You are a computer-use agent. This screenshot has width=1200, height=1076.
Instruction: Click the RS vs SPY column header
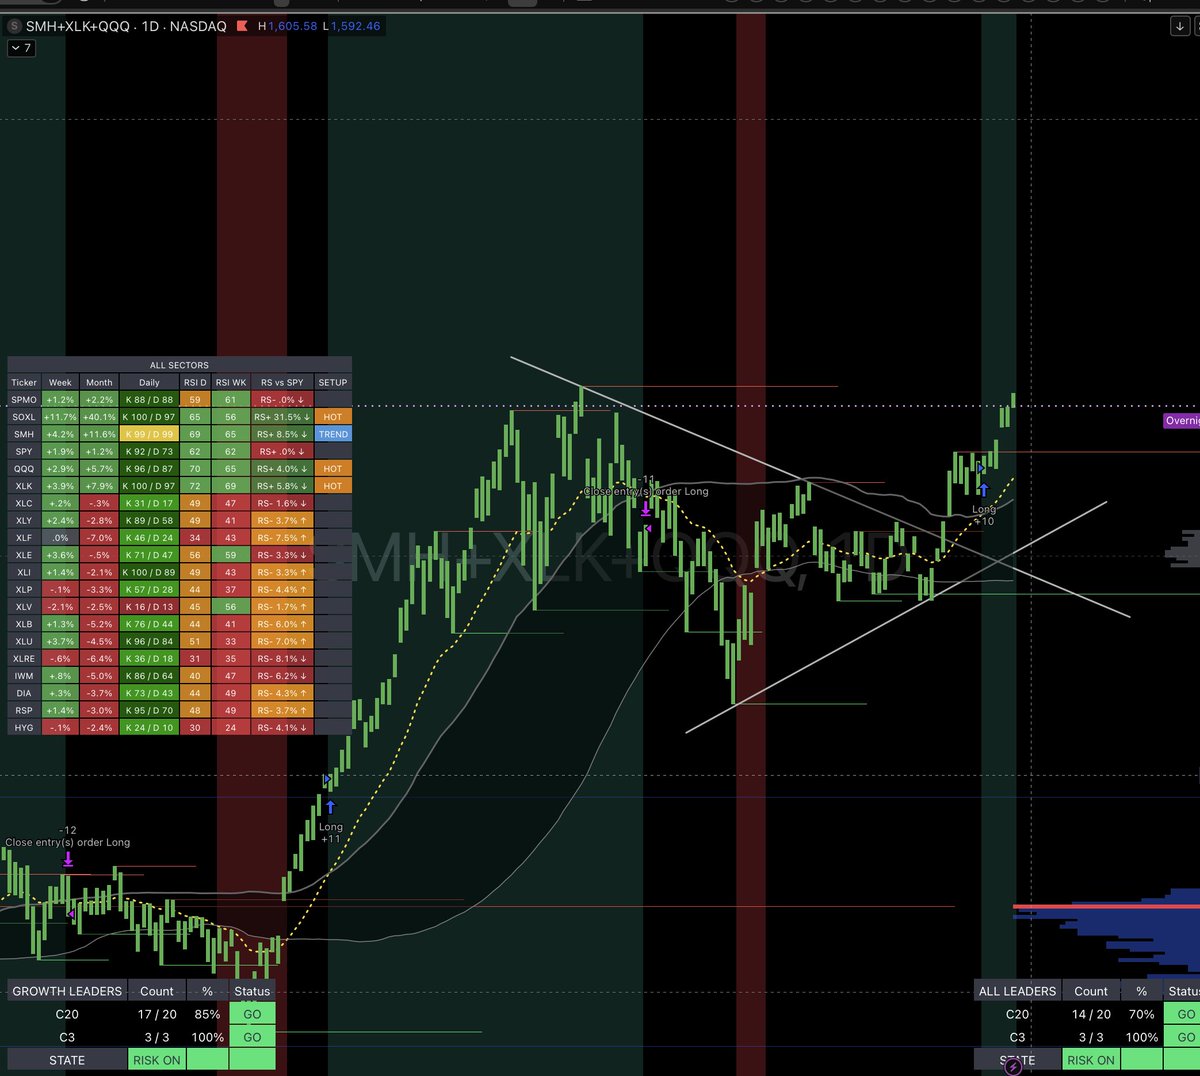pos(282,382)
